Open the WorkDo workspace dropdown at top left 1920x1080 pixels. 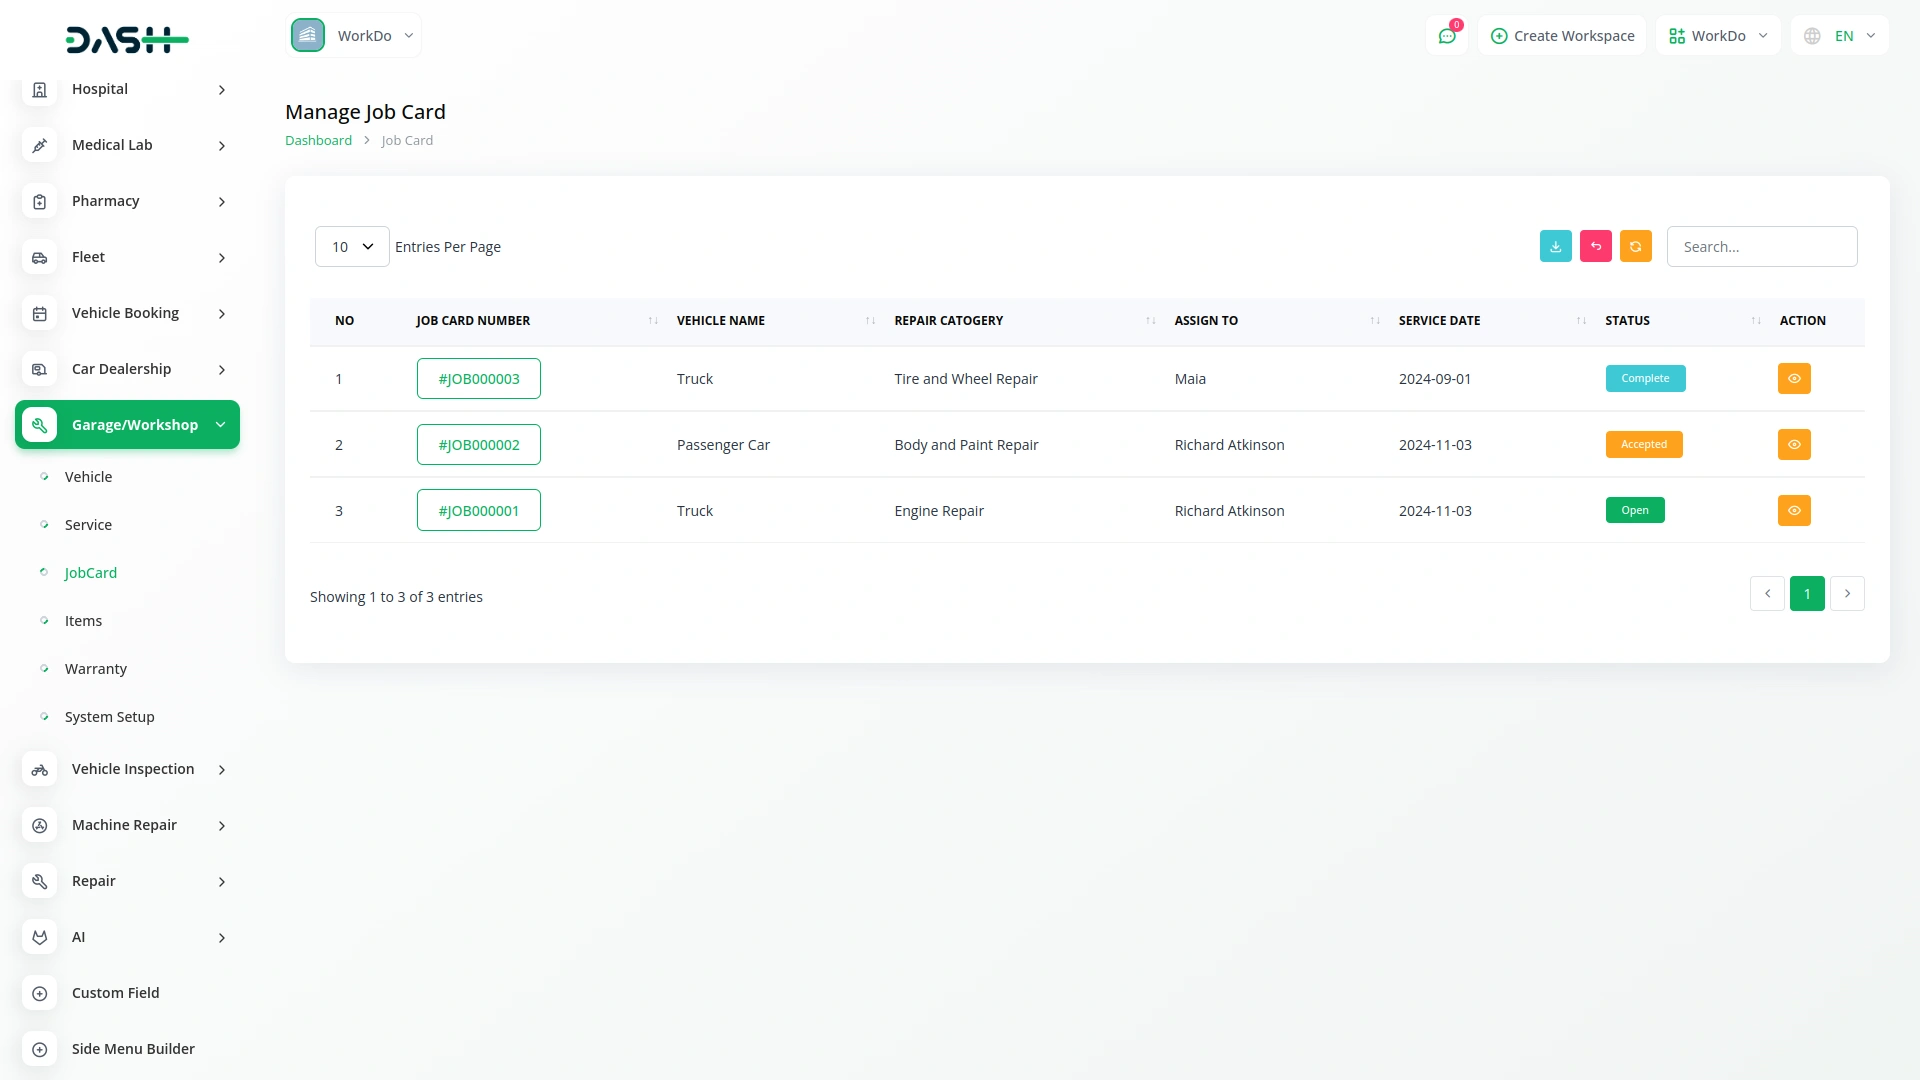point(354,36)
